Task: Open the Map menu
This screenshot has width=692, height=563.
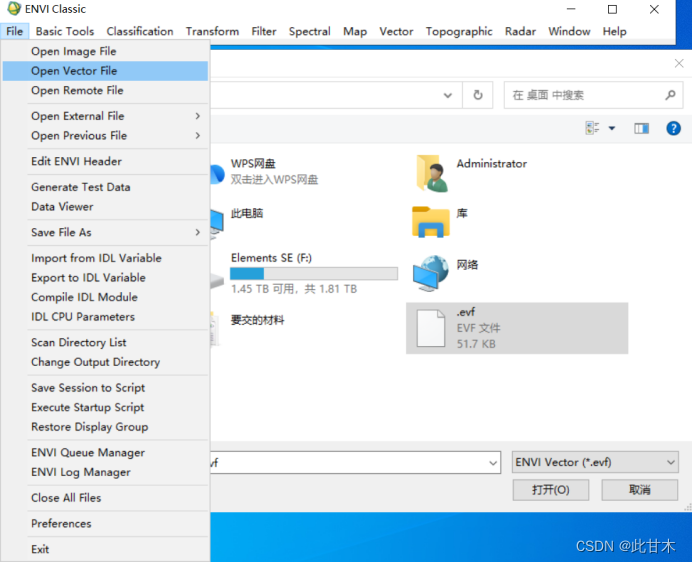Action: point(355,31)
